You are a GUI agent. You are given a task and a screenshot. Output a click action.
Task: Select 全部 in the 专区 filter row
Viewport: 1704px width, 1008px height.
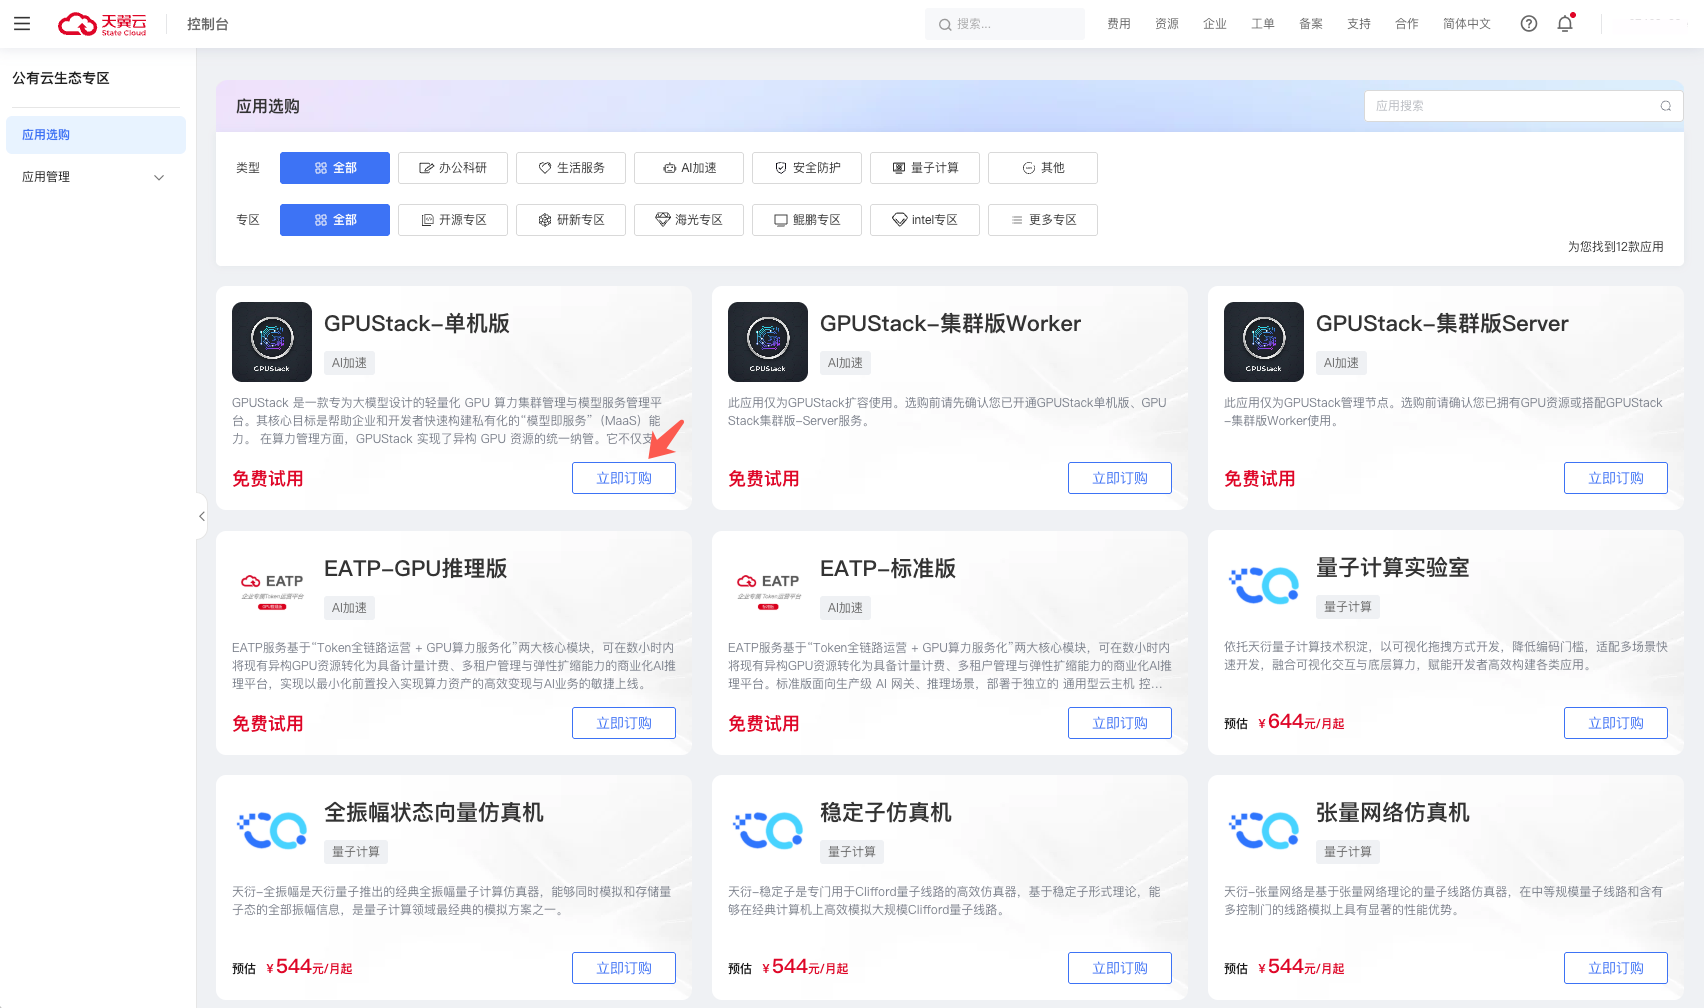(335, 220)
